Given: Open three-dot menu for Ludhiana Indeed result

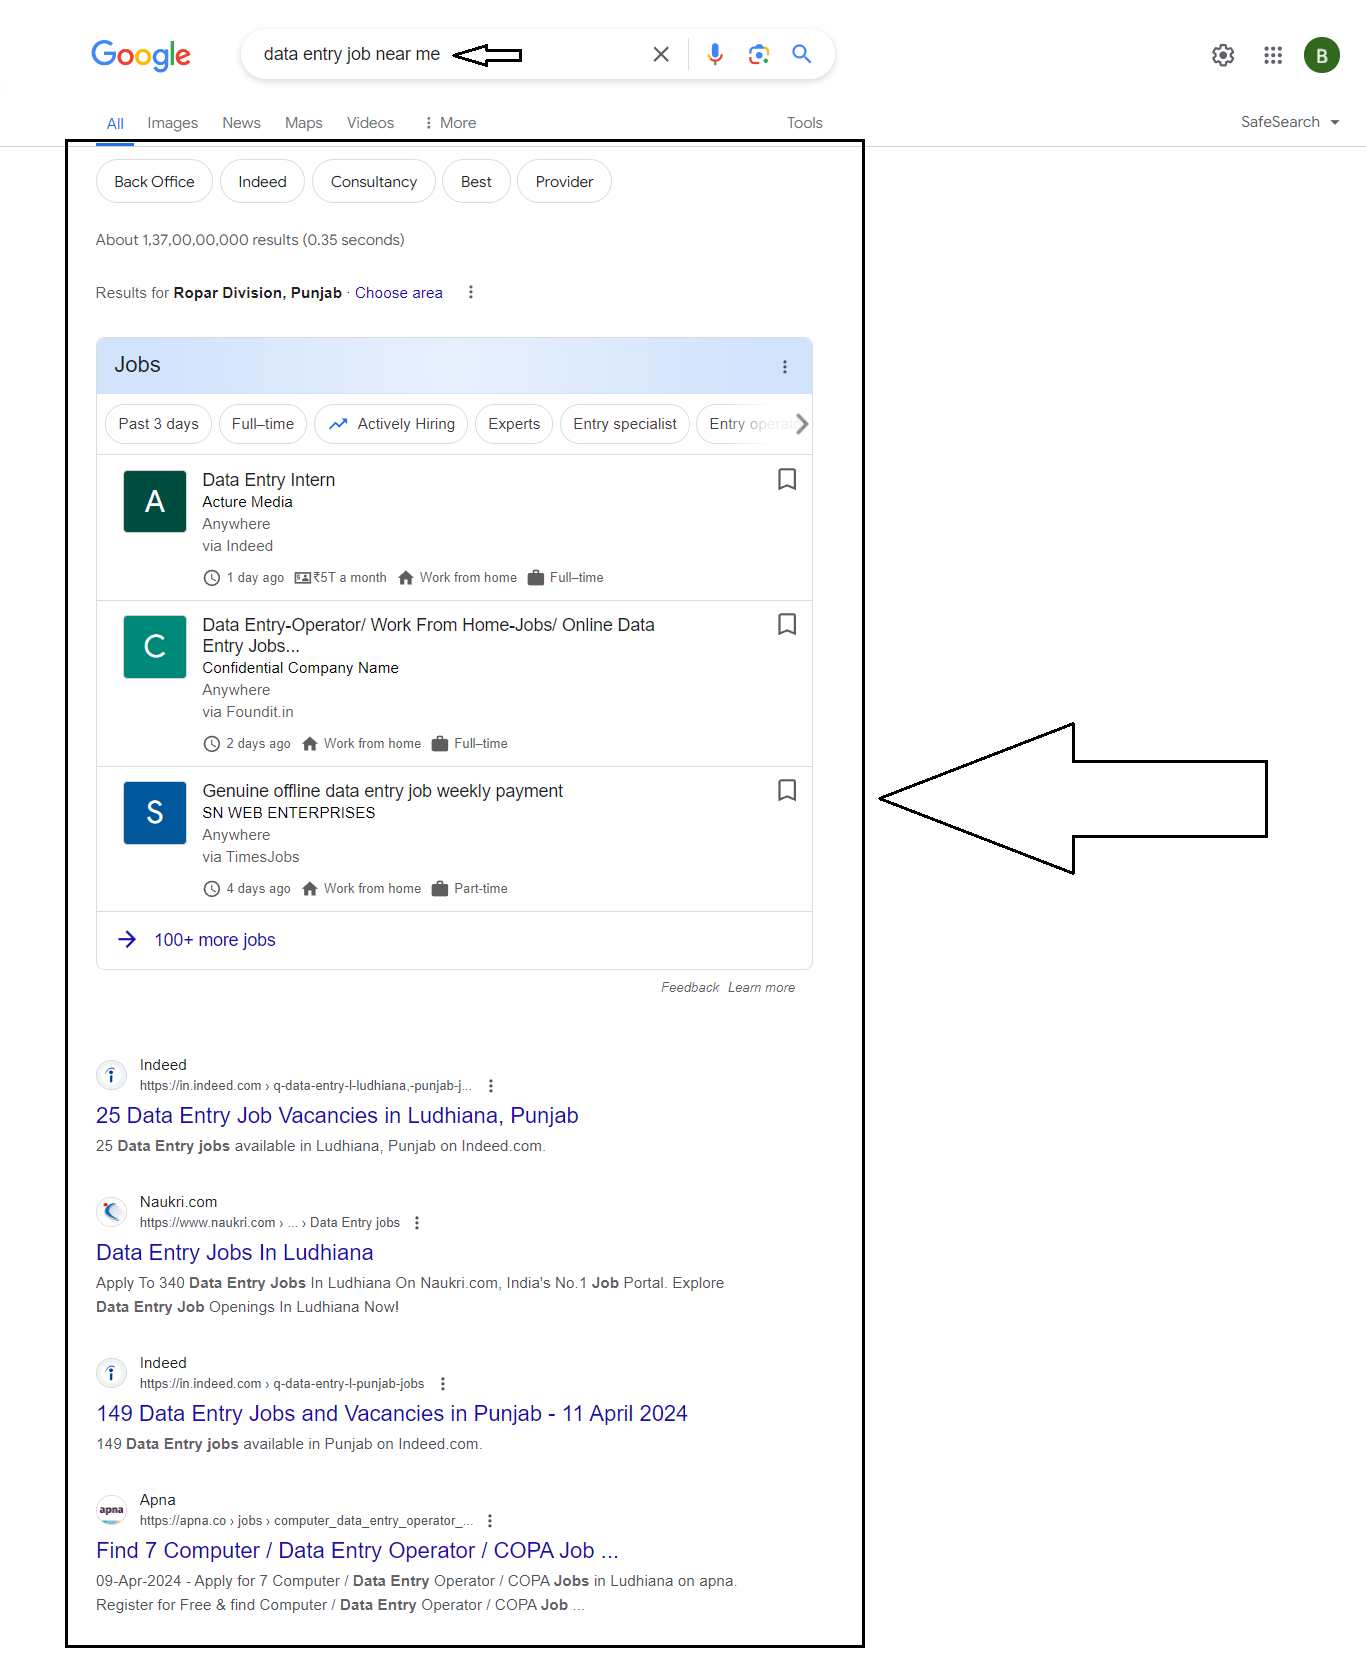Looking at the screenshot, I should pyautogui.click(x=491, y=1086).
